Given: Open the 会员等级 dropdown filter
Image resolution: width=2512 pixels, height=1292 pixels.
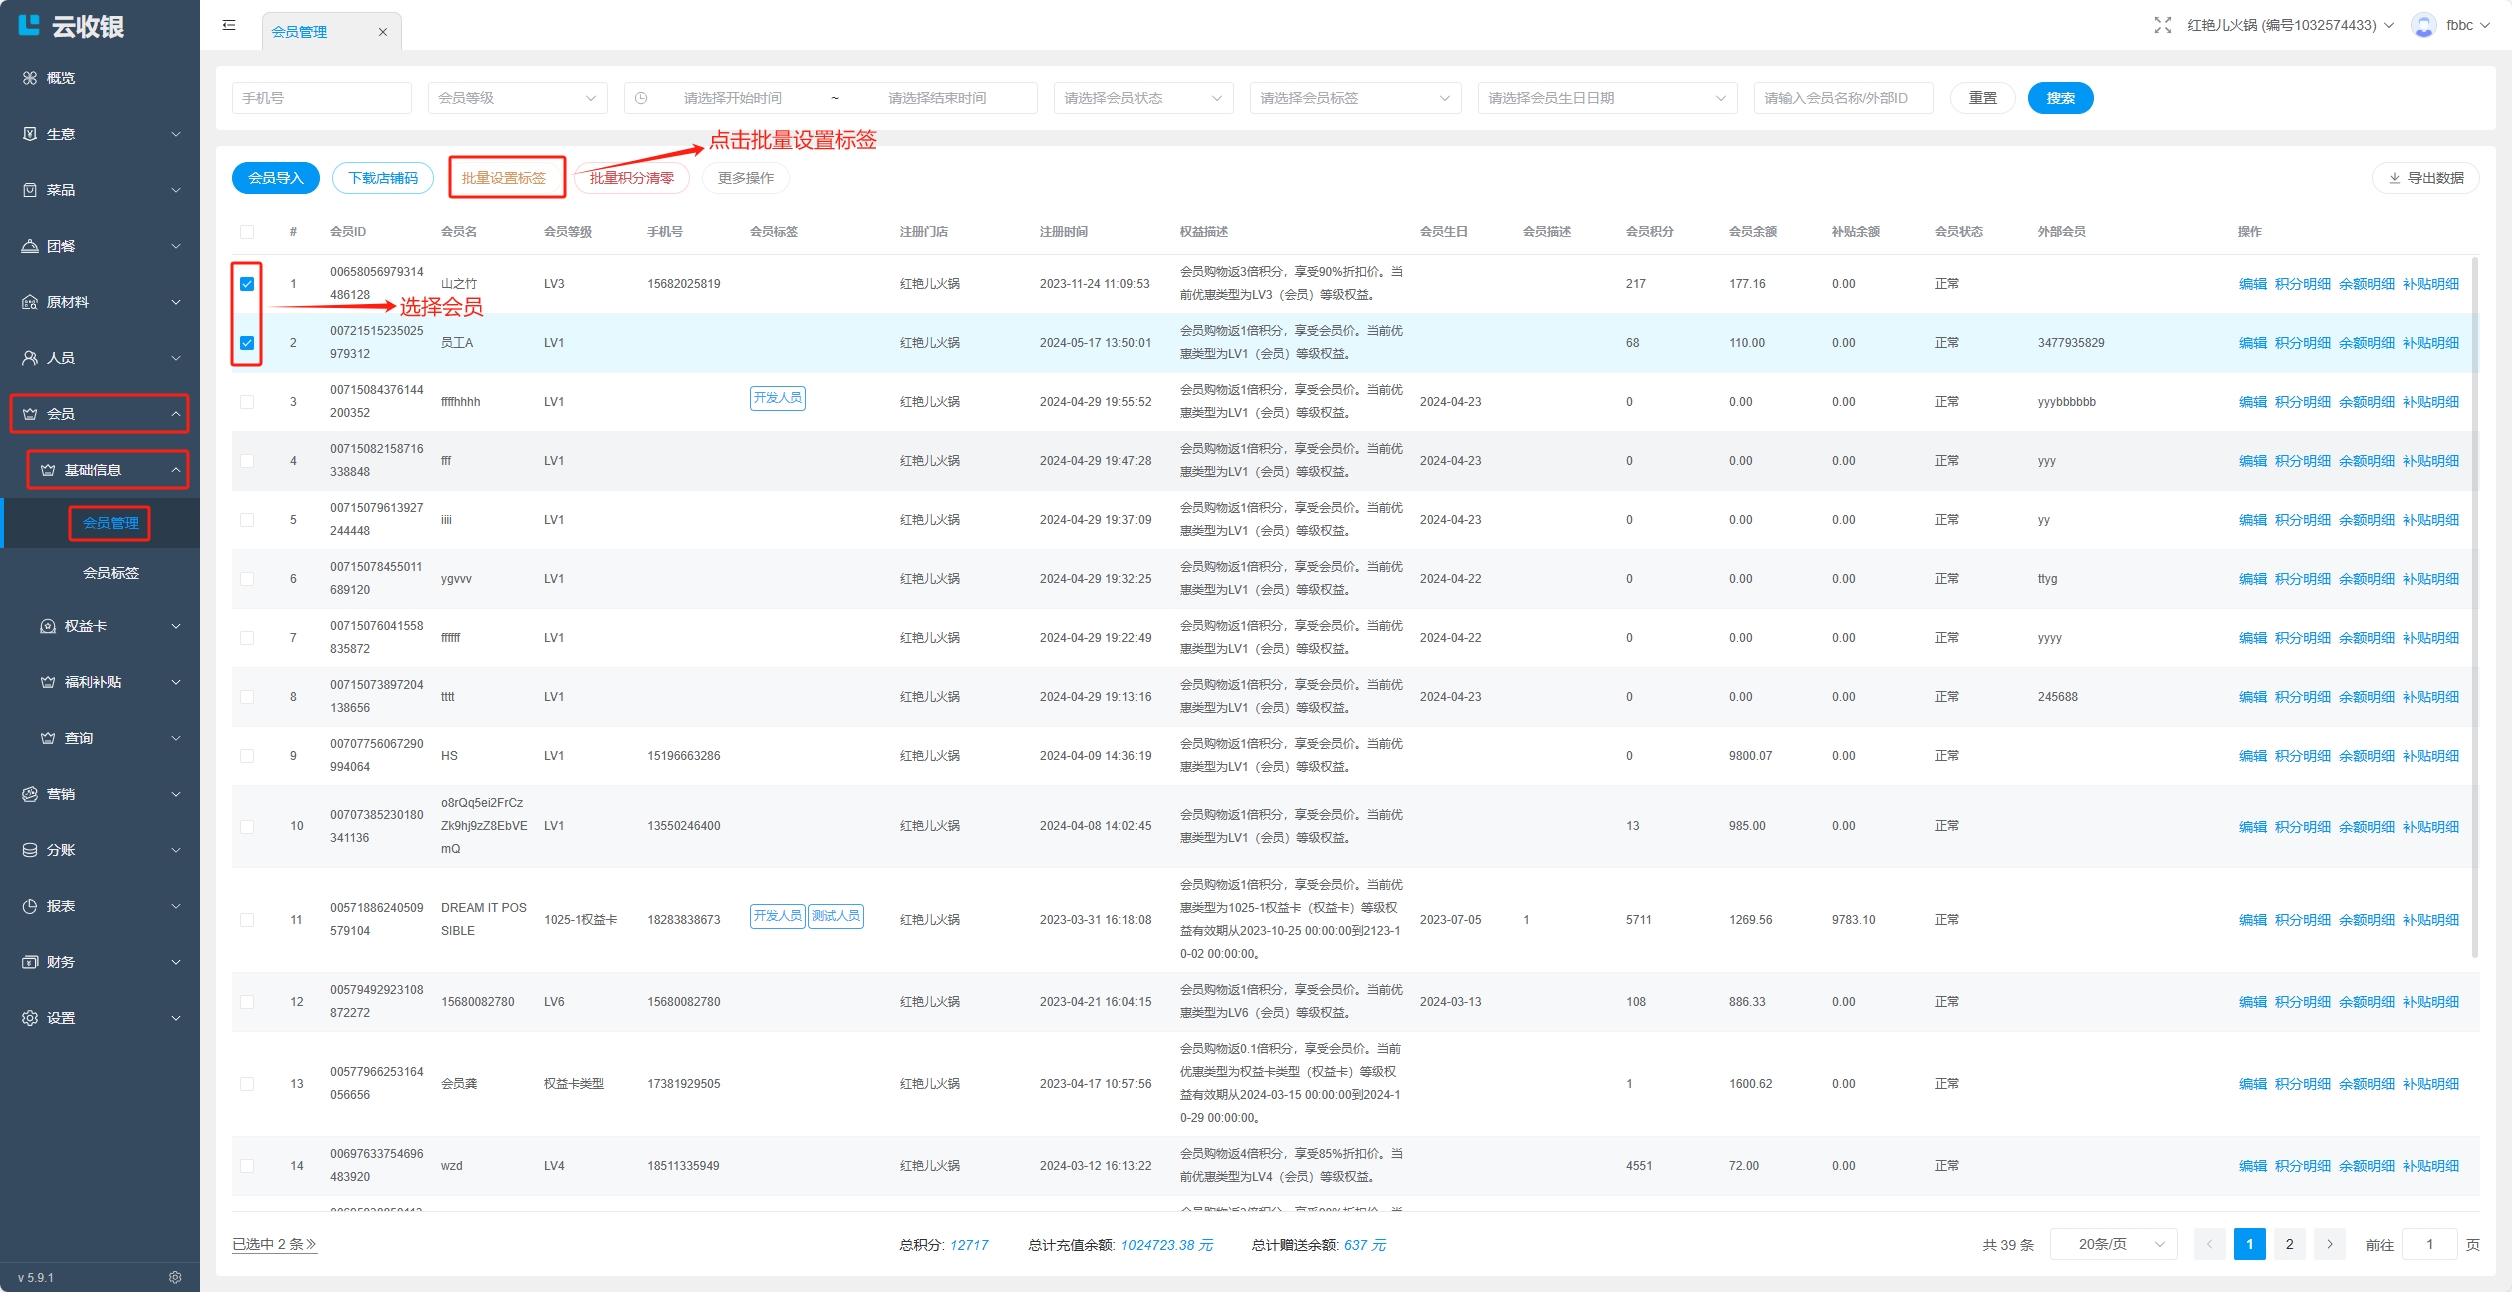Looking at the screenshot, I should 516,98.
